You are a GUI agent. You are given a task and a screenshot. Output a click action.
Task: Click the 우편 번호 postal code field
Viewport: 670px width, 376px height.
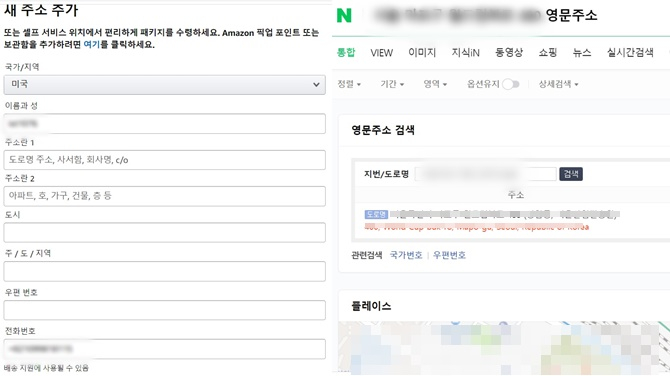click(x=165, y=310)
